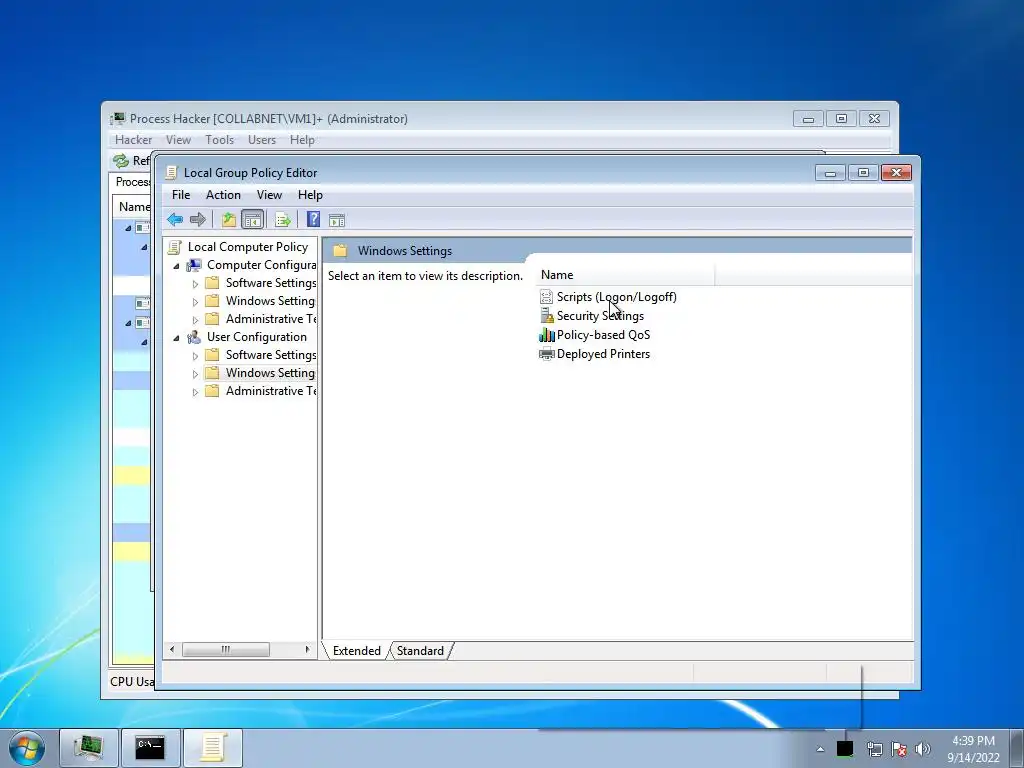This screenshot has height=768, width=1024.
Task: Open Group Policy Editor's View menu
Action: click(x=269, y=195)
